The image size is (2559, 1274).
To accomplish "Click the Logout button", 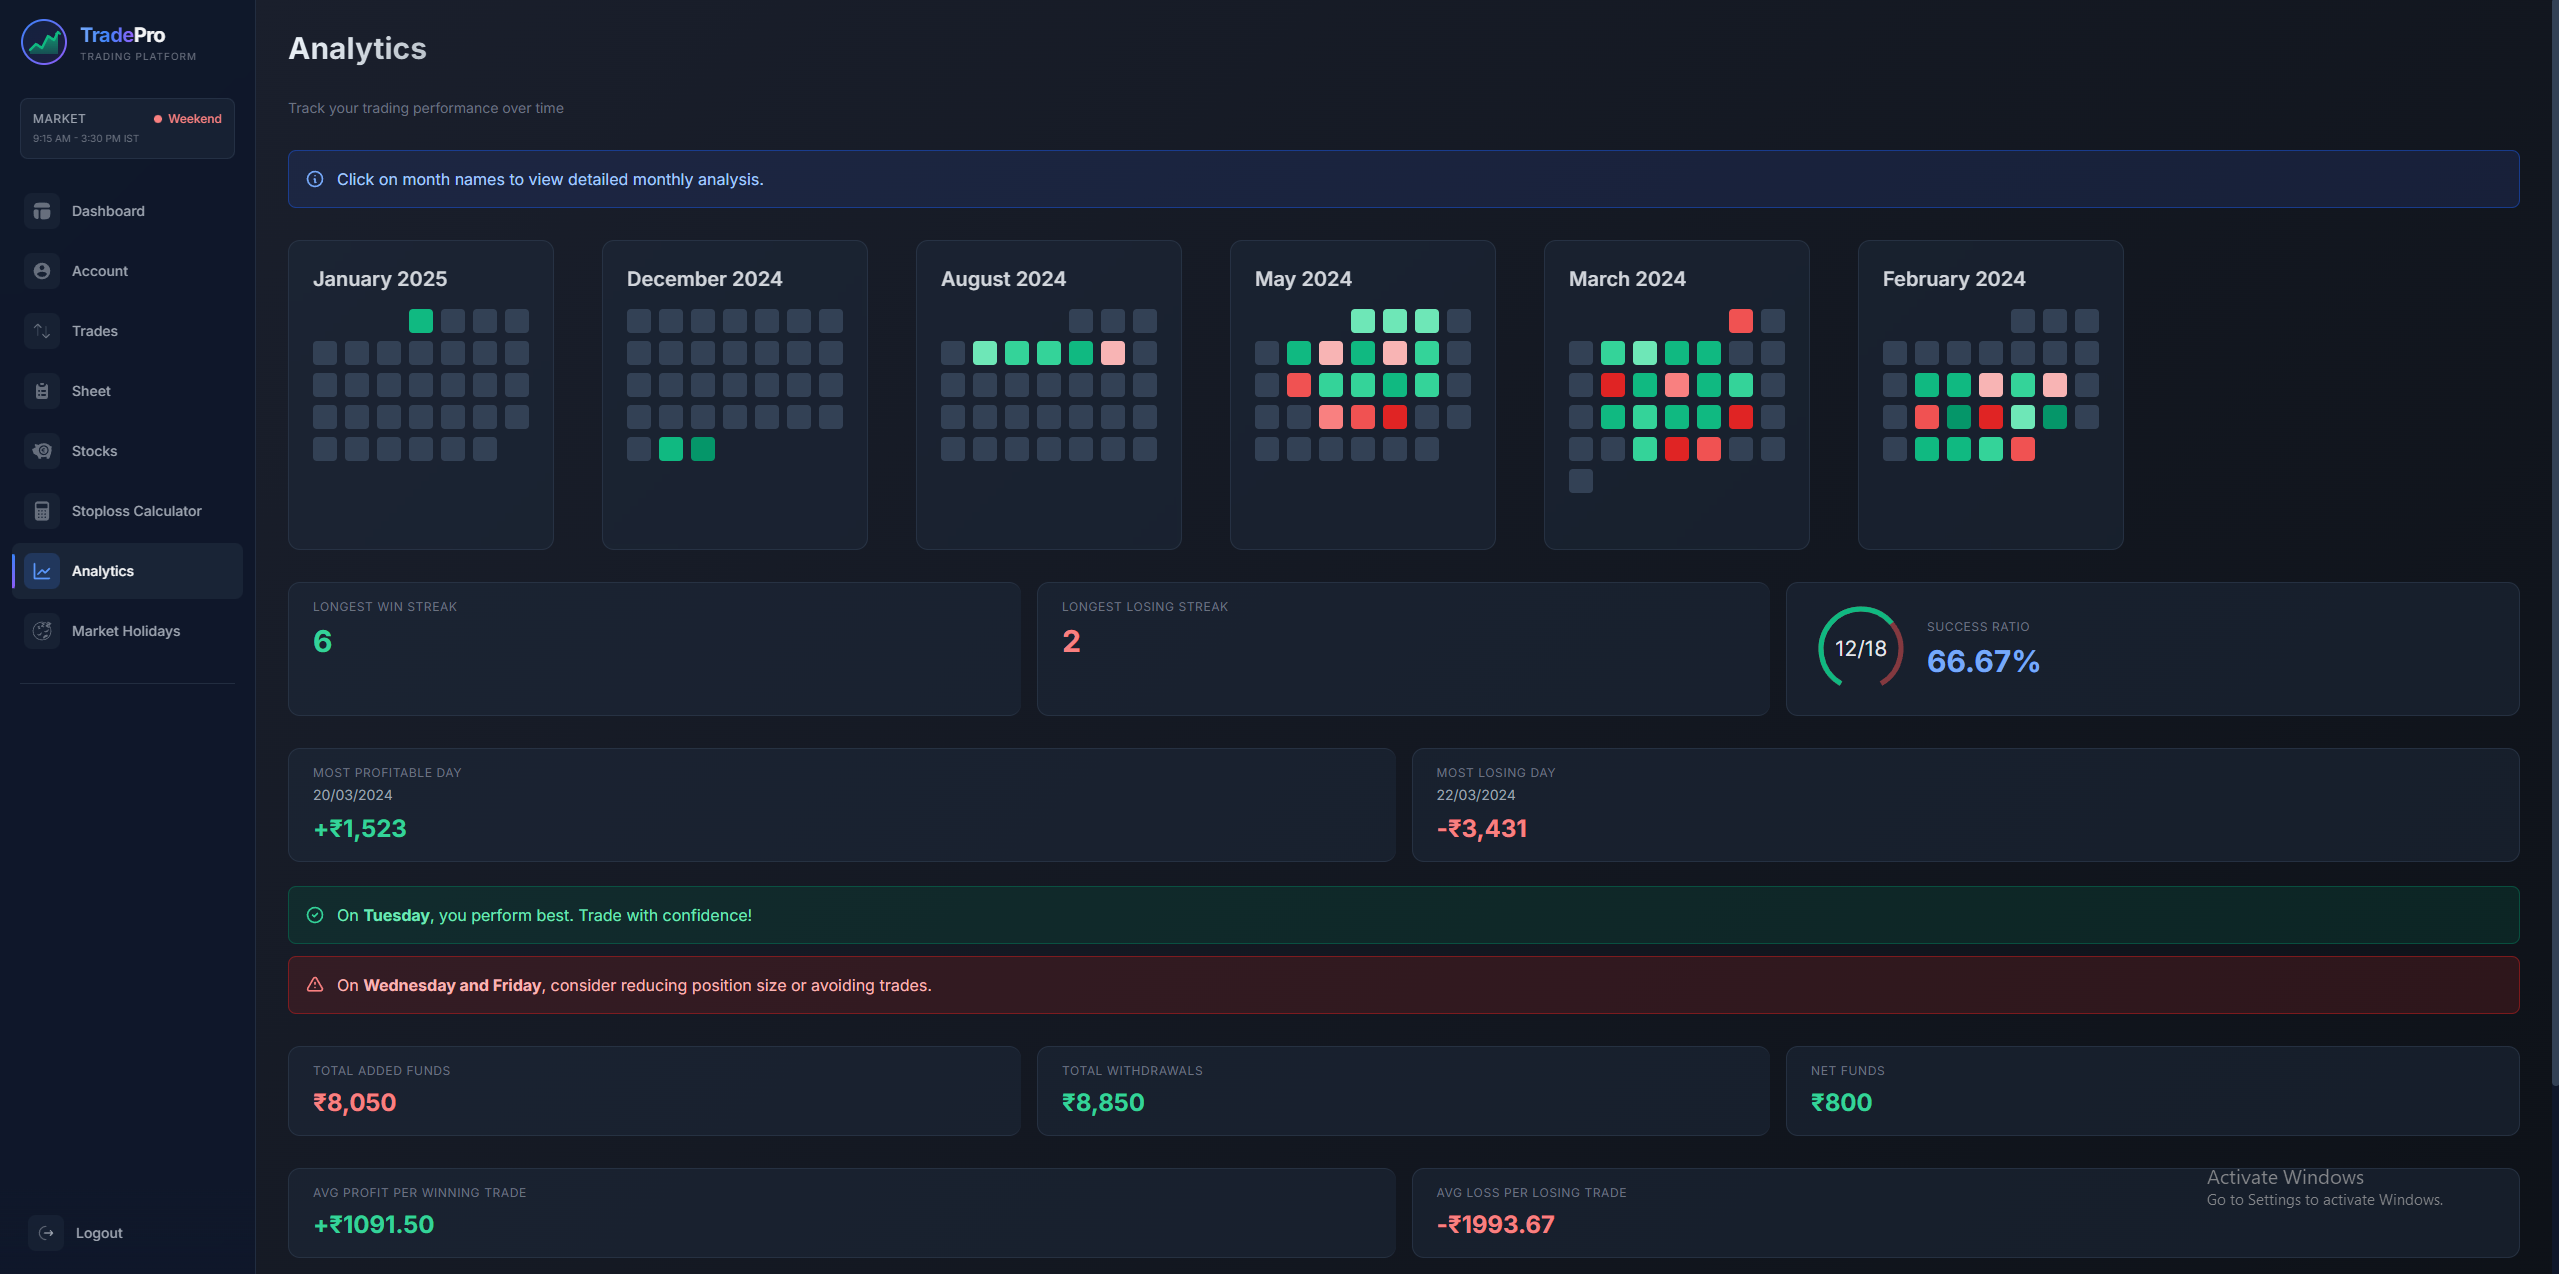I will (127, 1233).
